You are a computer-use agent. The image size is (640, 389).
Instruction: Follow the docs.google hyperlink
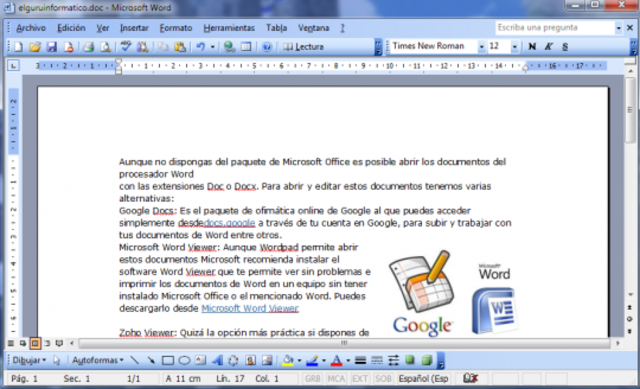229,223
